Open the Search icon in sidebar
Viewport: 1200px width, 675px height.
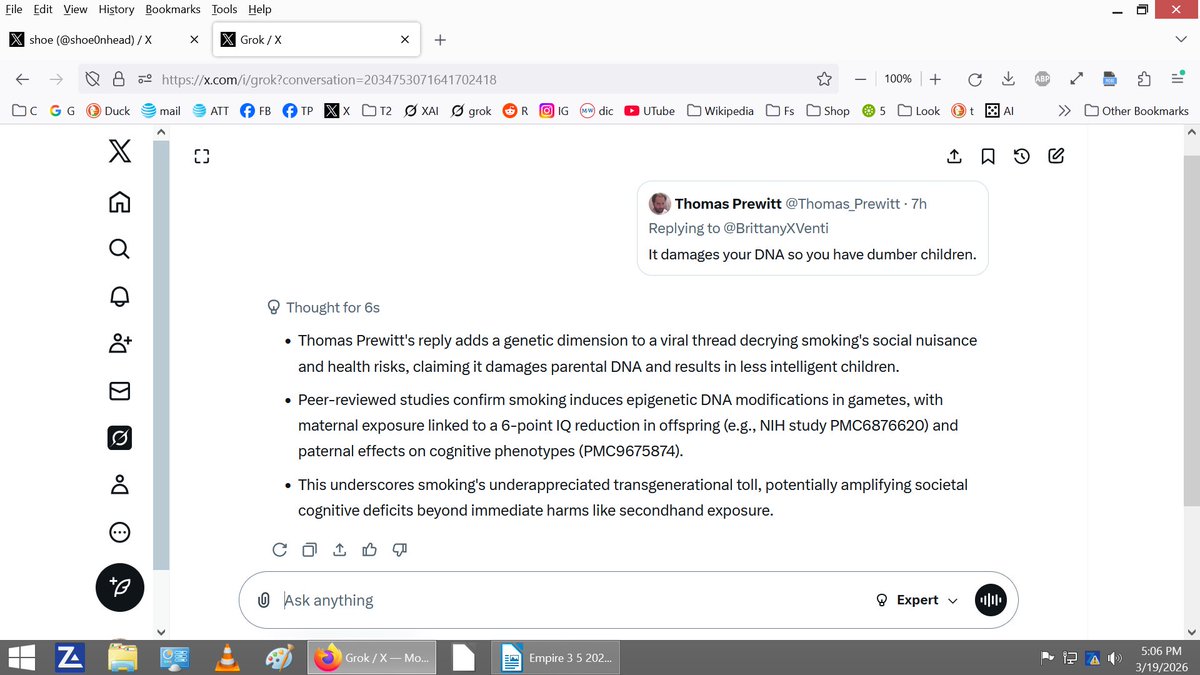119,249
